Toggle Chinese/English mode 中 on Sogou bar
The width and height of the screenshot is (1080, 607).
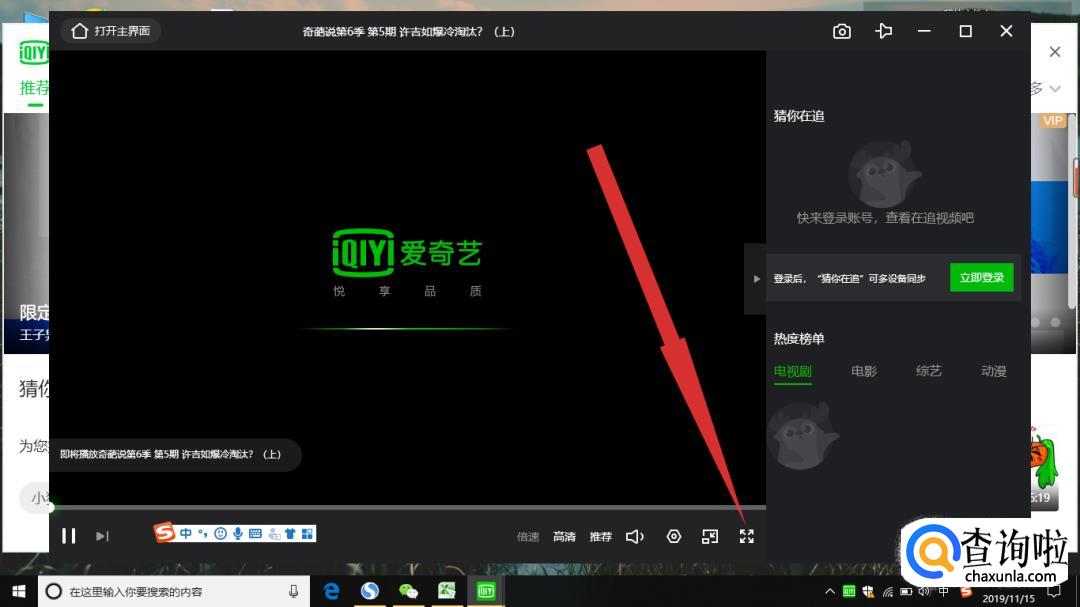186,533
